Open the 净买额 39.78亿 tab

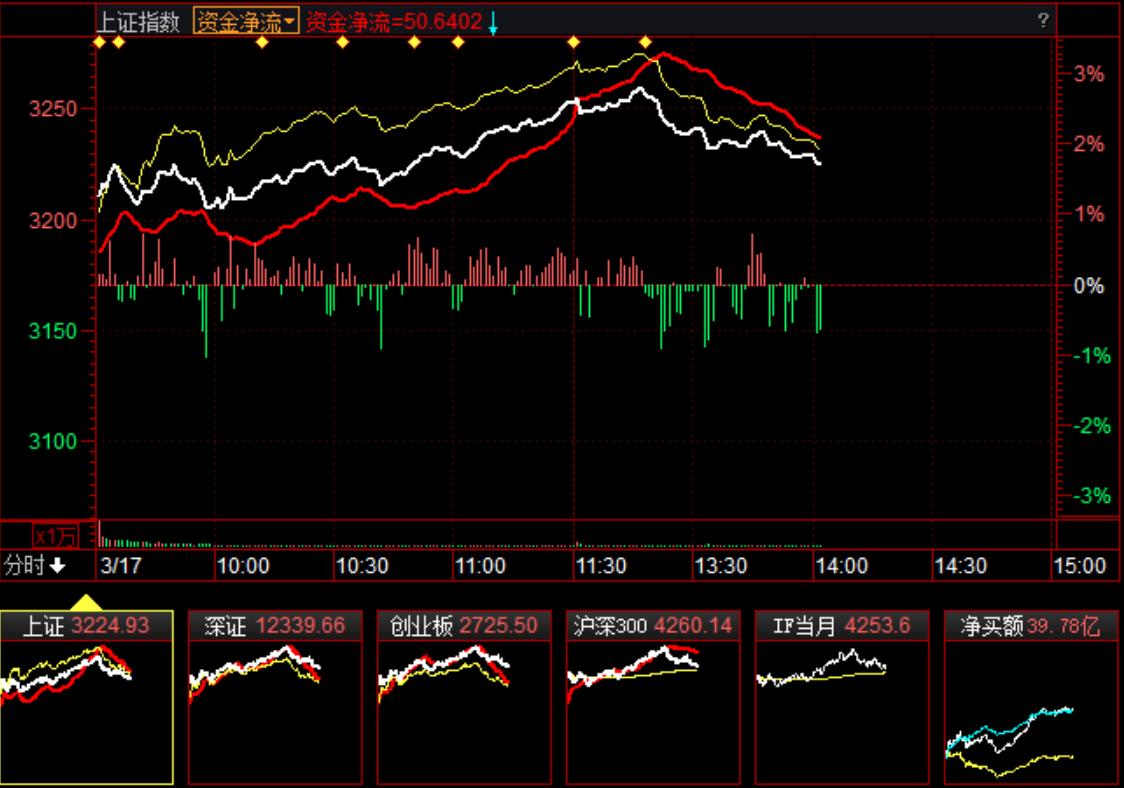[1031, 626]
